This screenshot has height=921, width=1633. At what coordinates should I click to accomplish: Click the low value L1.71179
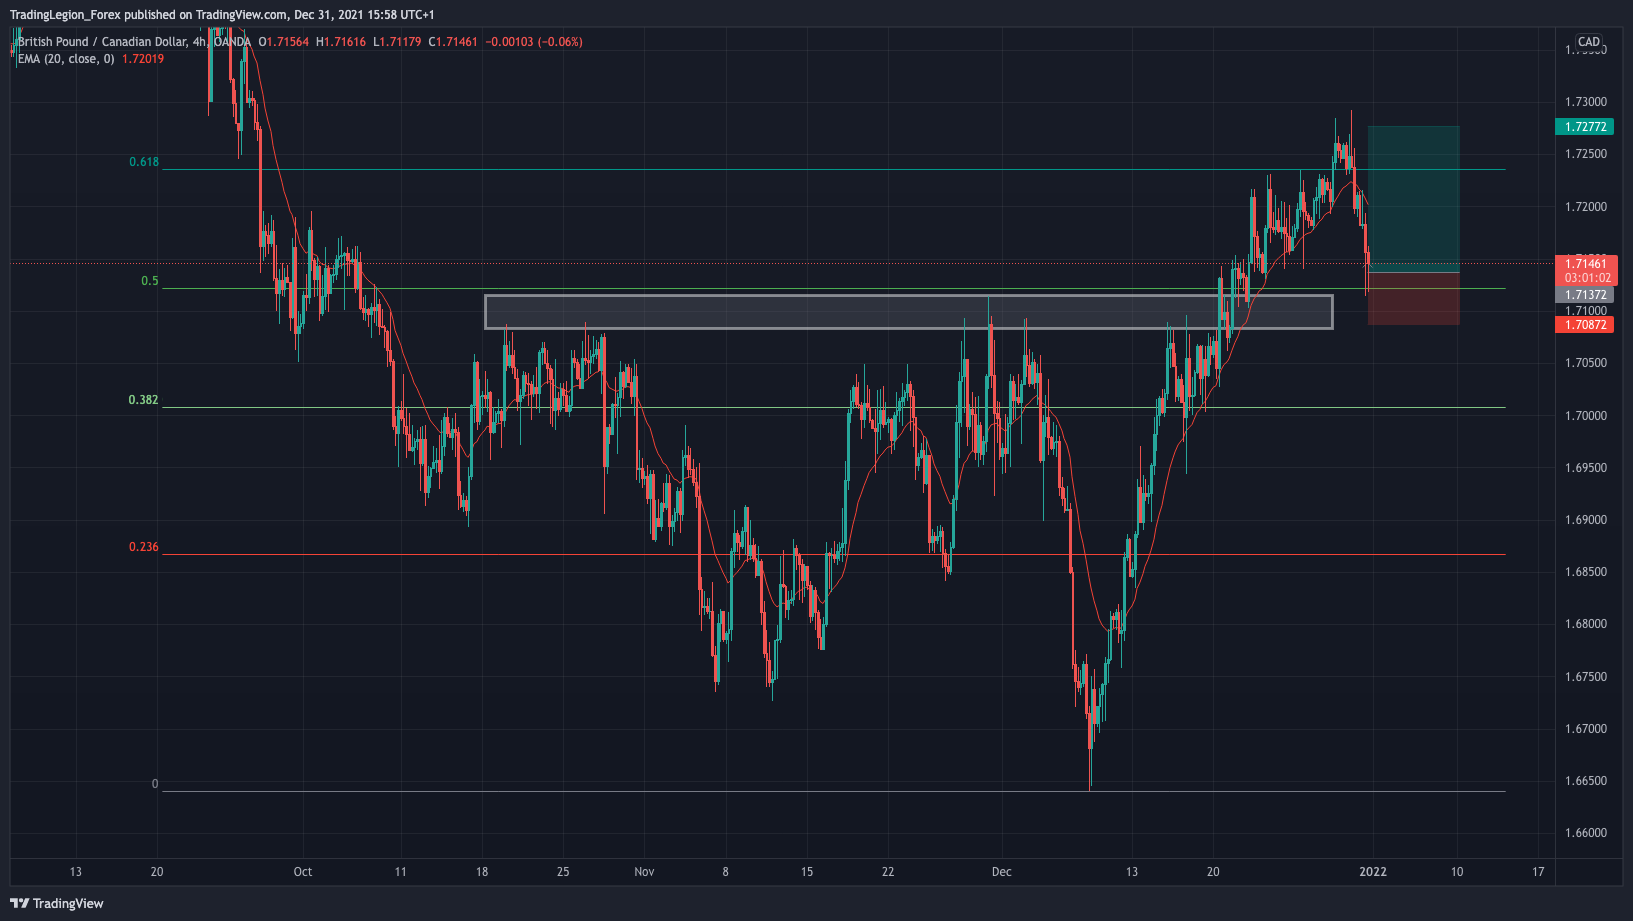pyautogui.click(x=397, y=42)
